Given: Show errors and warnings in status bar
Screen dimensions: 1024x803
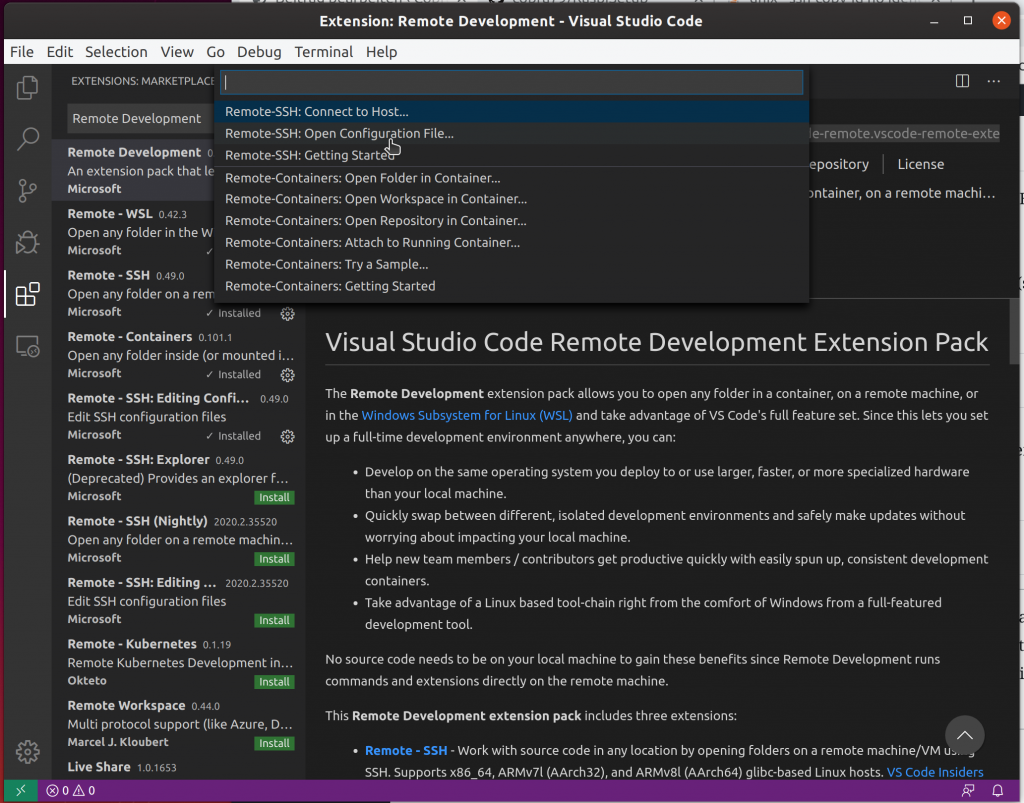Looking at the screenshot, I should [x=71, y=791].
